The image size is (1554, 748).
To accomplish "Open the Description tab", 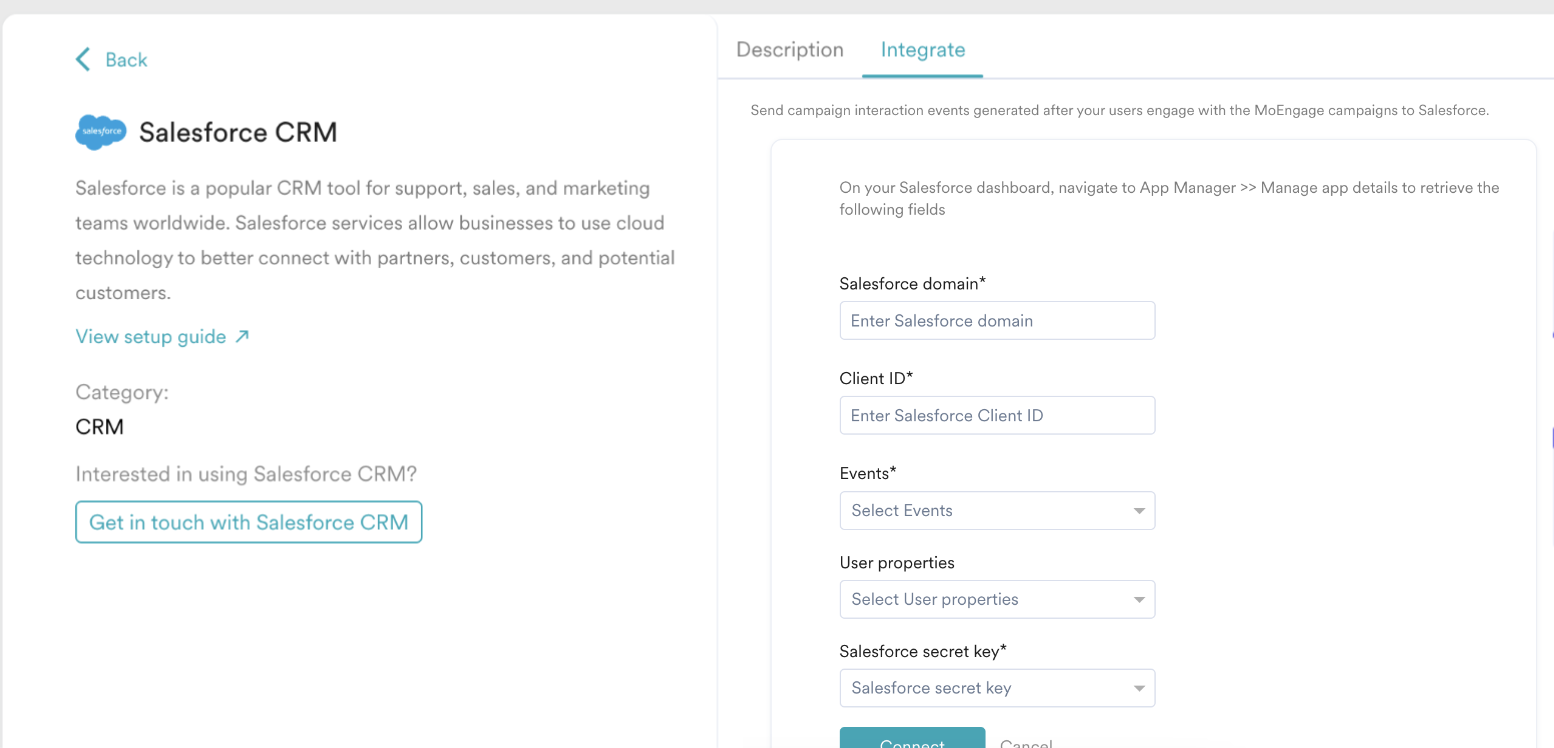I will [790, 50].
